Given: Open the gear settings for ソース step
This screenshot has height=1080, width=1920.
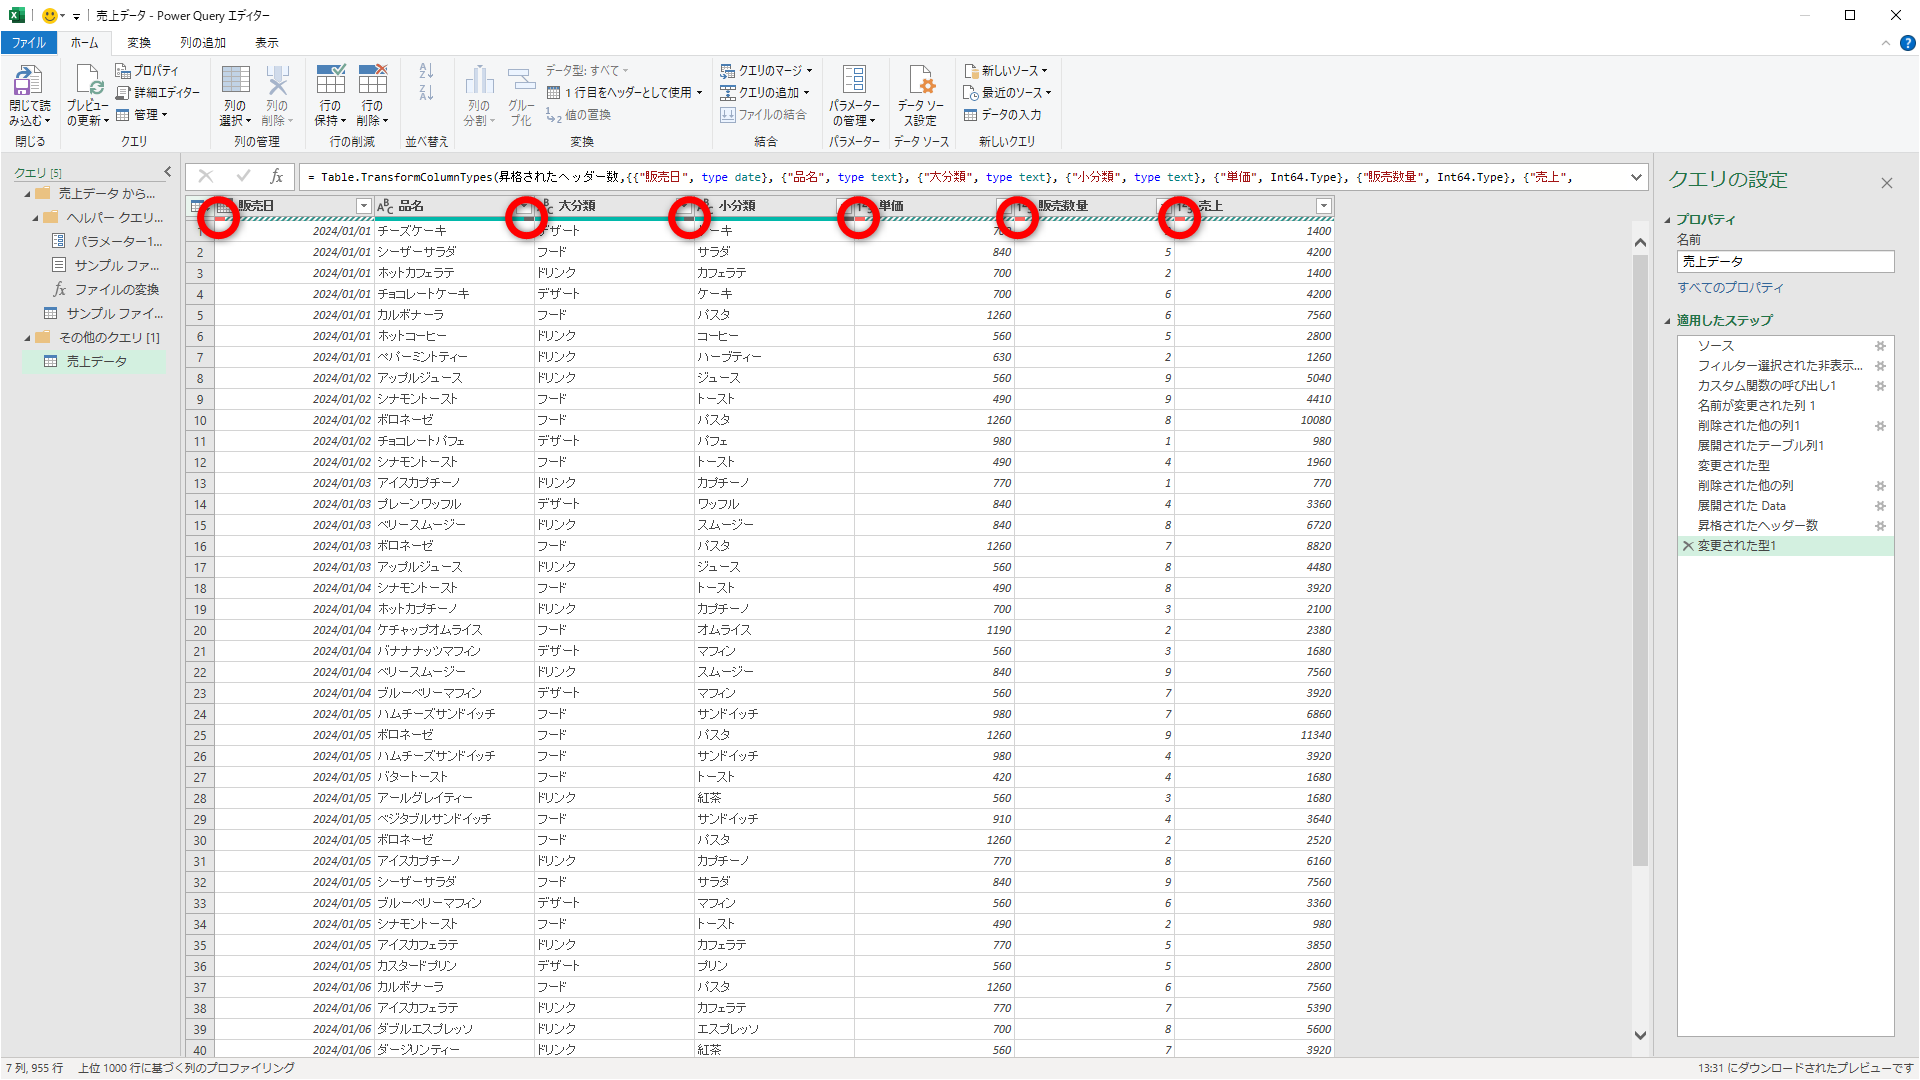Looking at the screenshot, I should point(1880,346).
